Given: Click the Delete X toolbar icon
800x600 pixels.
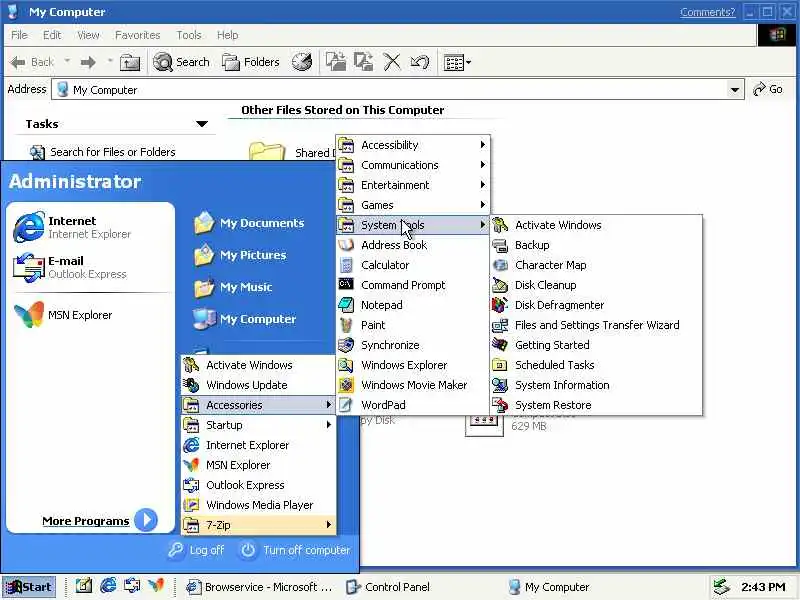Looking at the screenshot, I should tap(392, 62).
